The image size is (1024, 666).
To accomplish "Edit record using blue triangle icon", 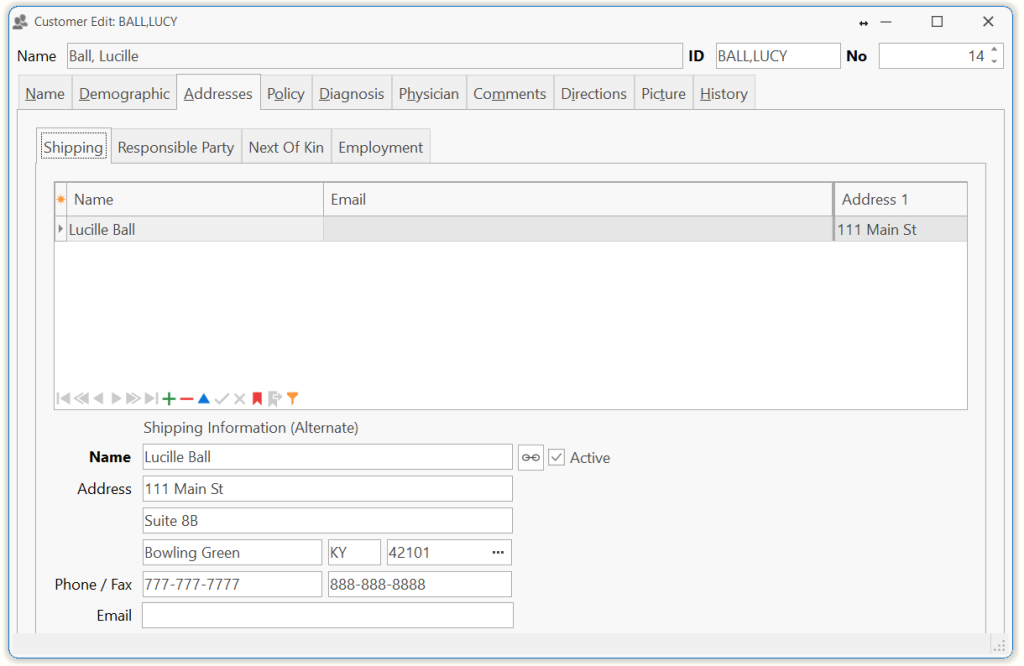I will tap(204, 398).
